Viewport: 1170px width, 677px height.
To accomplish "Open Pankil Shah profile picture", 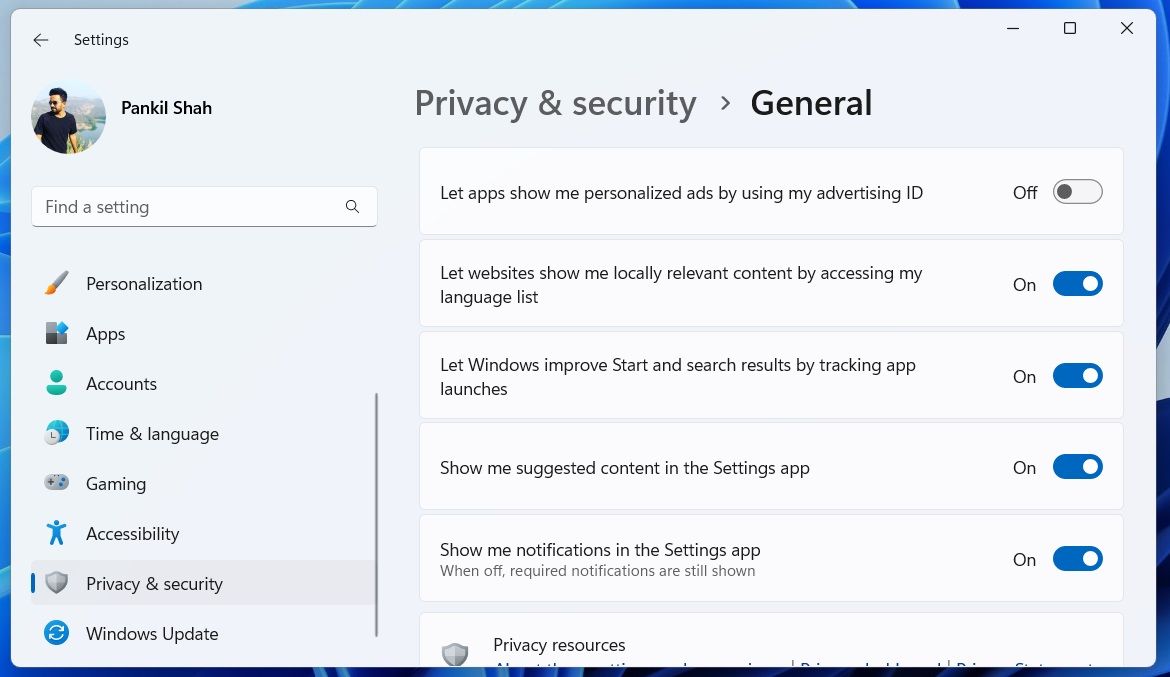I will [68, 117].
